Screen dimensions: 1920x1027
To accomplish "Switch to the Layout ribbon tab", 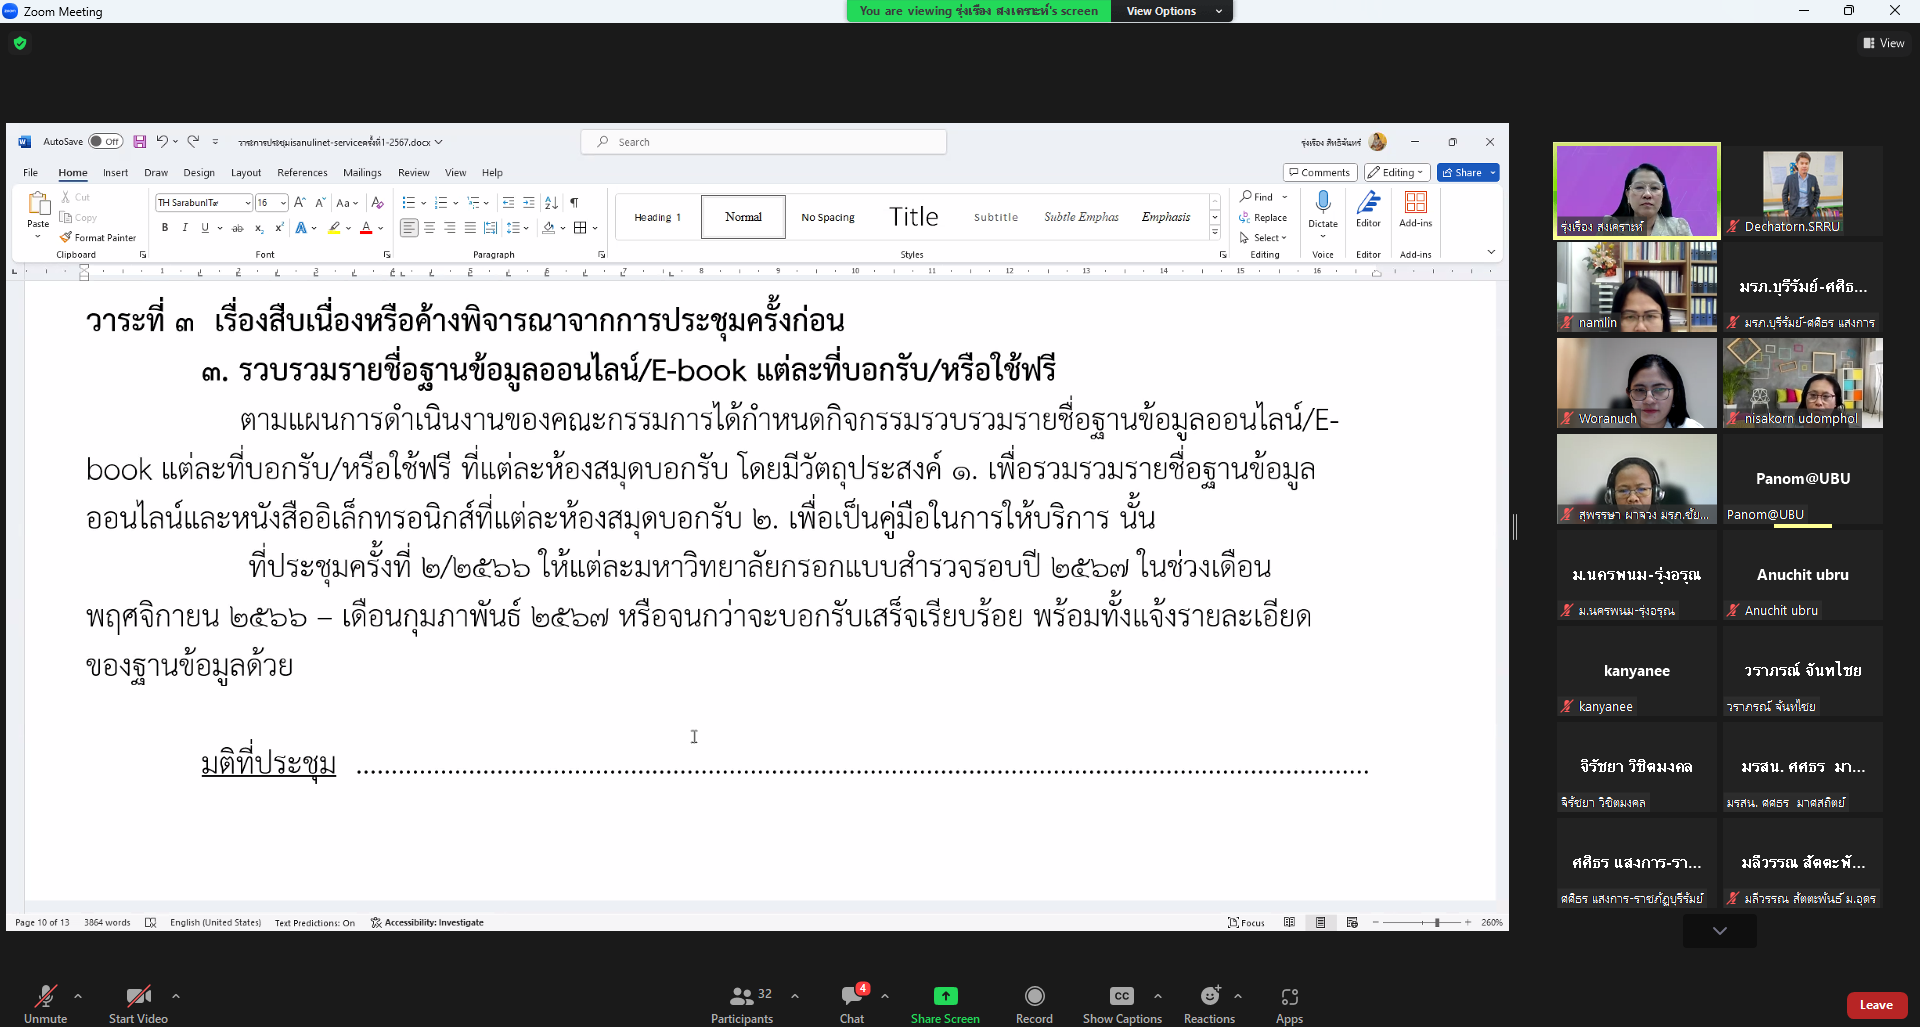I will click(x=245, y=173).
